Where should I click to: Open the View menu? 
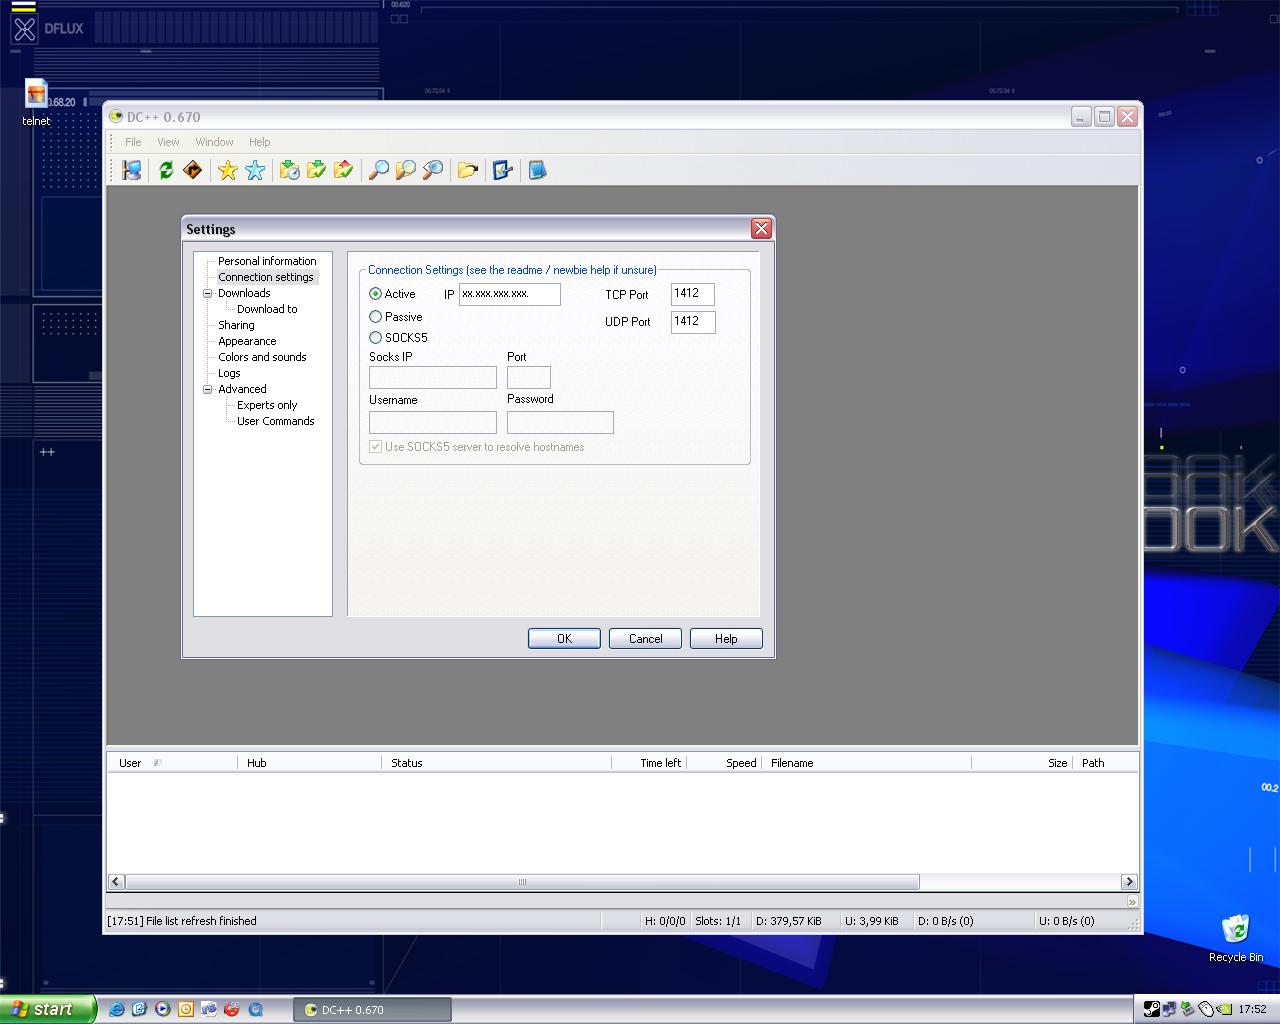(168, 142)
